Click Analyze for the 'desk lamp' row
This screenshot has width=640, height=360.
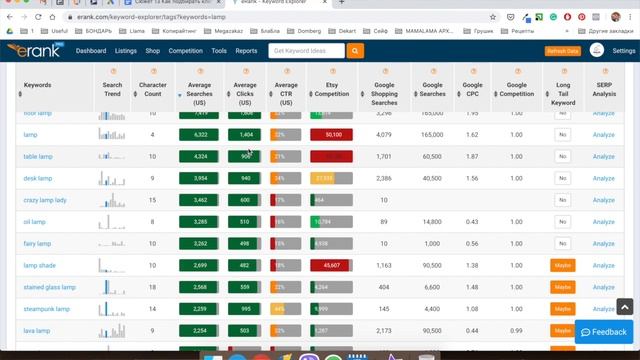coord(604,178)
